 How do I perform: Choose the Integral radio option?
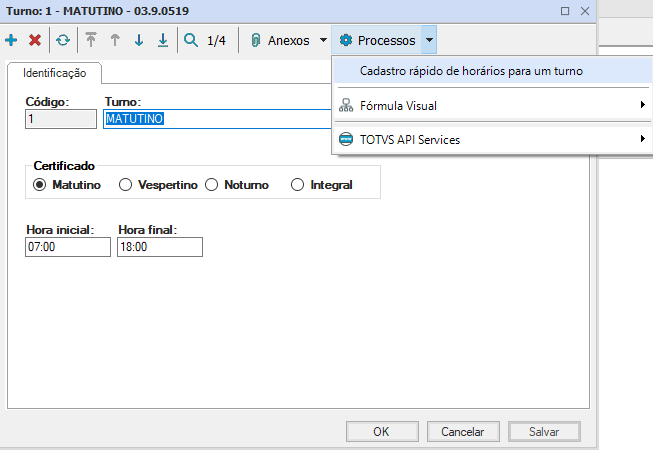pos(298,185)
